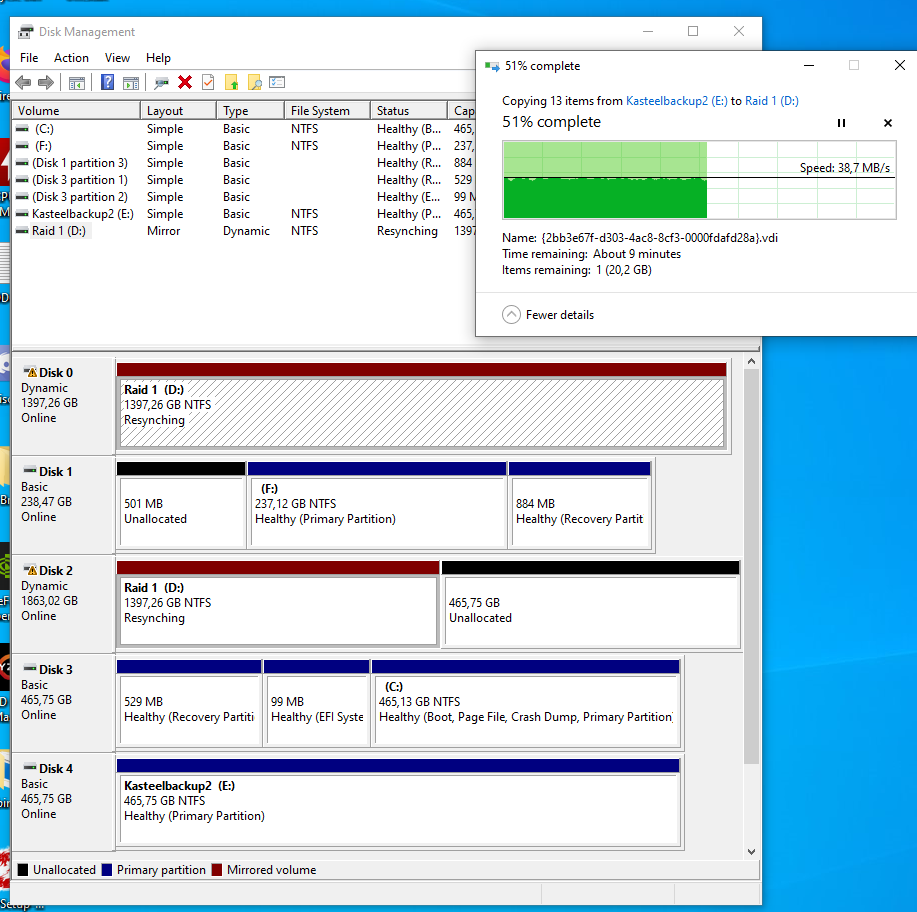This screenshot has height=912, width=917.
Task: Open Help via the blue question mark icon
Action: click(107, 83)
